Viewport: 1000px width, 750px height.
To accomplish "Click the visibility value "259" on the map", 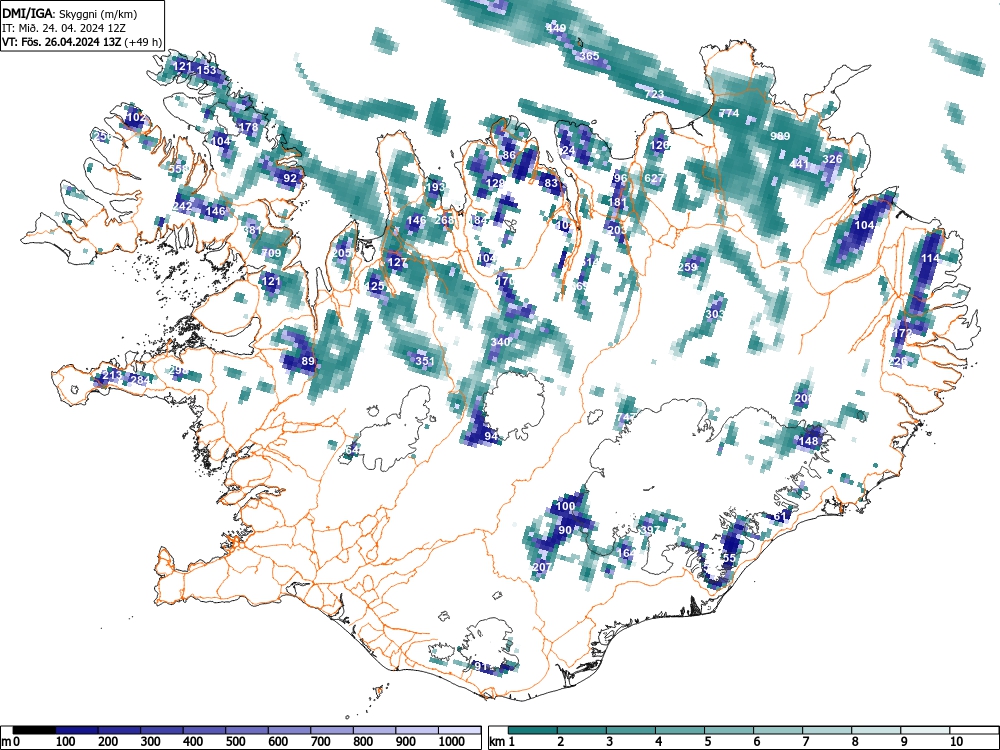I will (688, 267).
